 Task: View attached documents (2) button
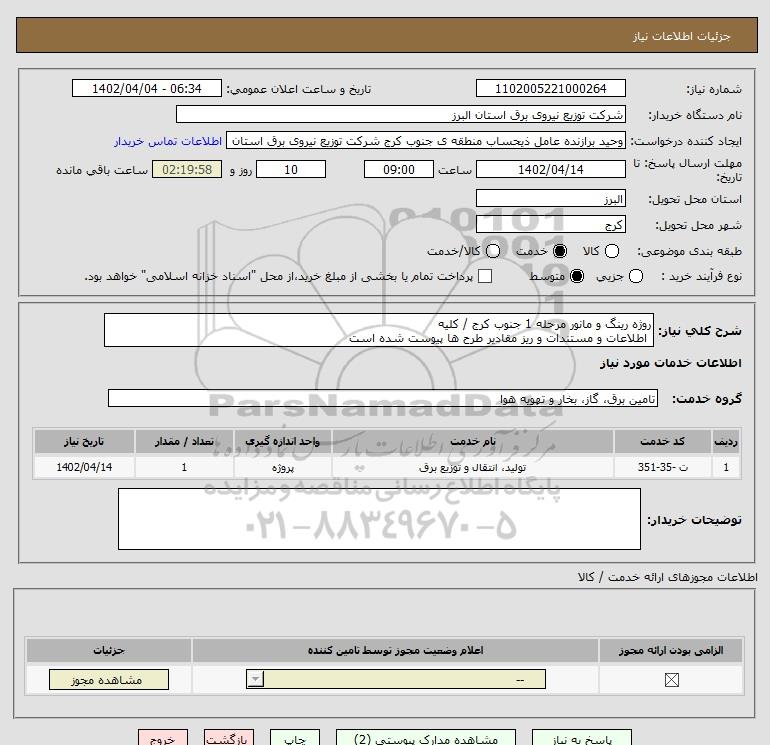point(426,739)
